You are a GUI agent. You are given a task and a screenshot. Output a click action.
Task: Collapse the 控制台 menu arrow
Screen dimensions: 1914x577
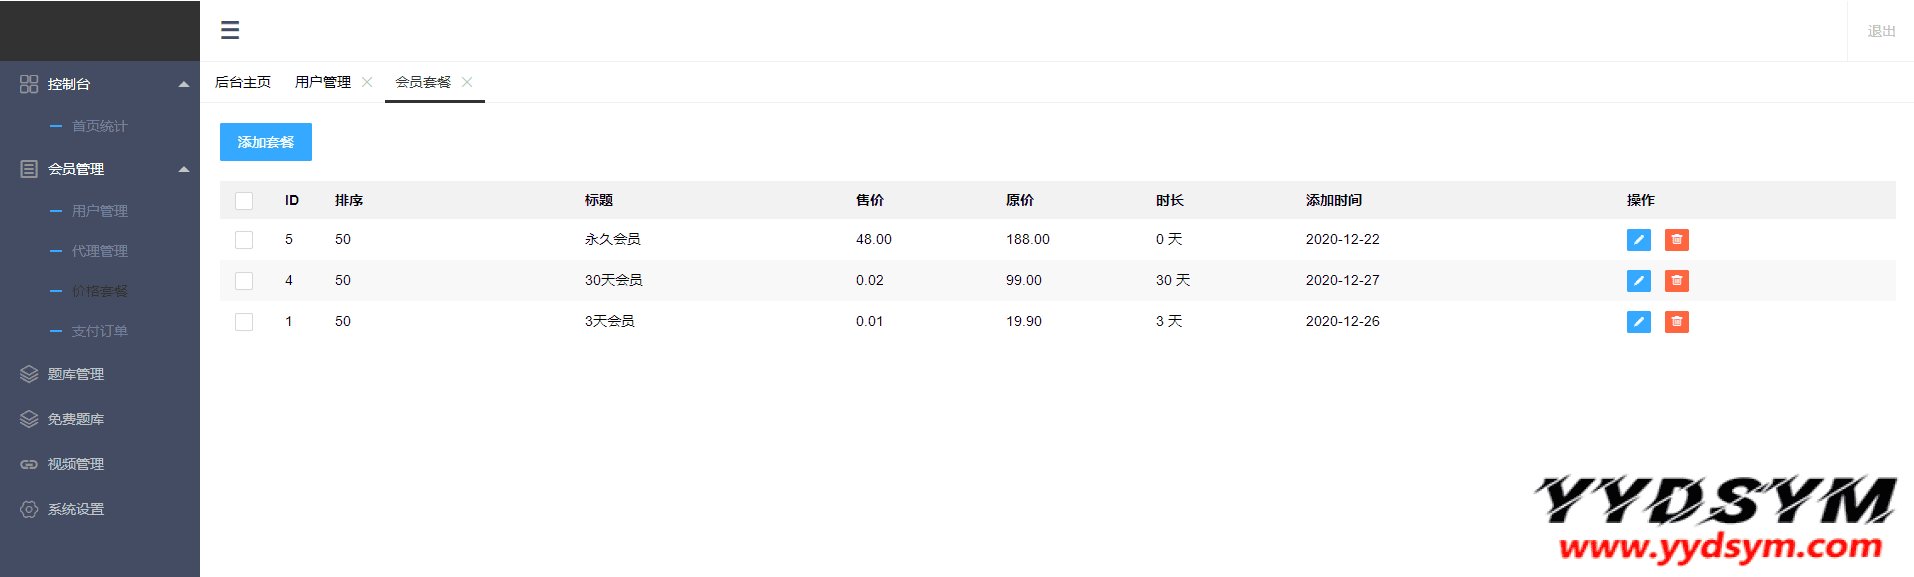pyautogui.click(x=184, y=84)
